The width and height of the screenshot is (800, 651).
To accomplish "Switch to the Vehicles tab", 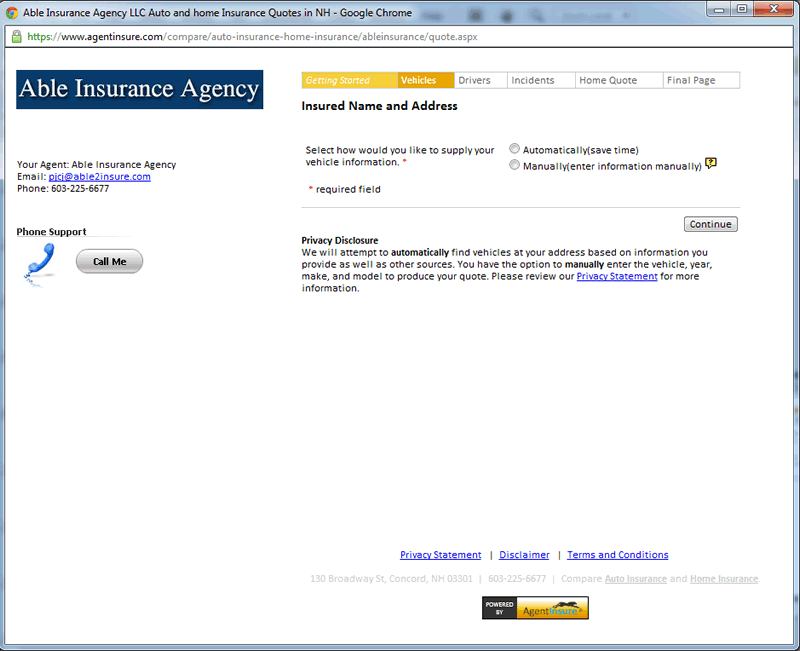I will [x=426, y=80].
